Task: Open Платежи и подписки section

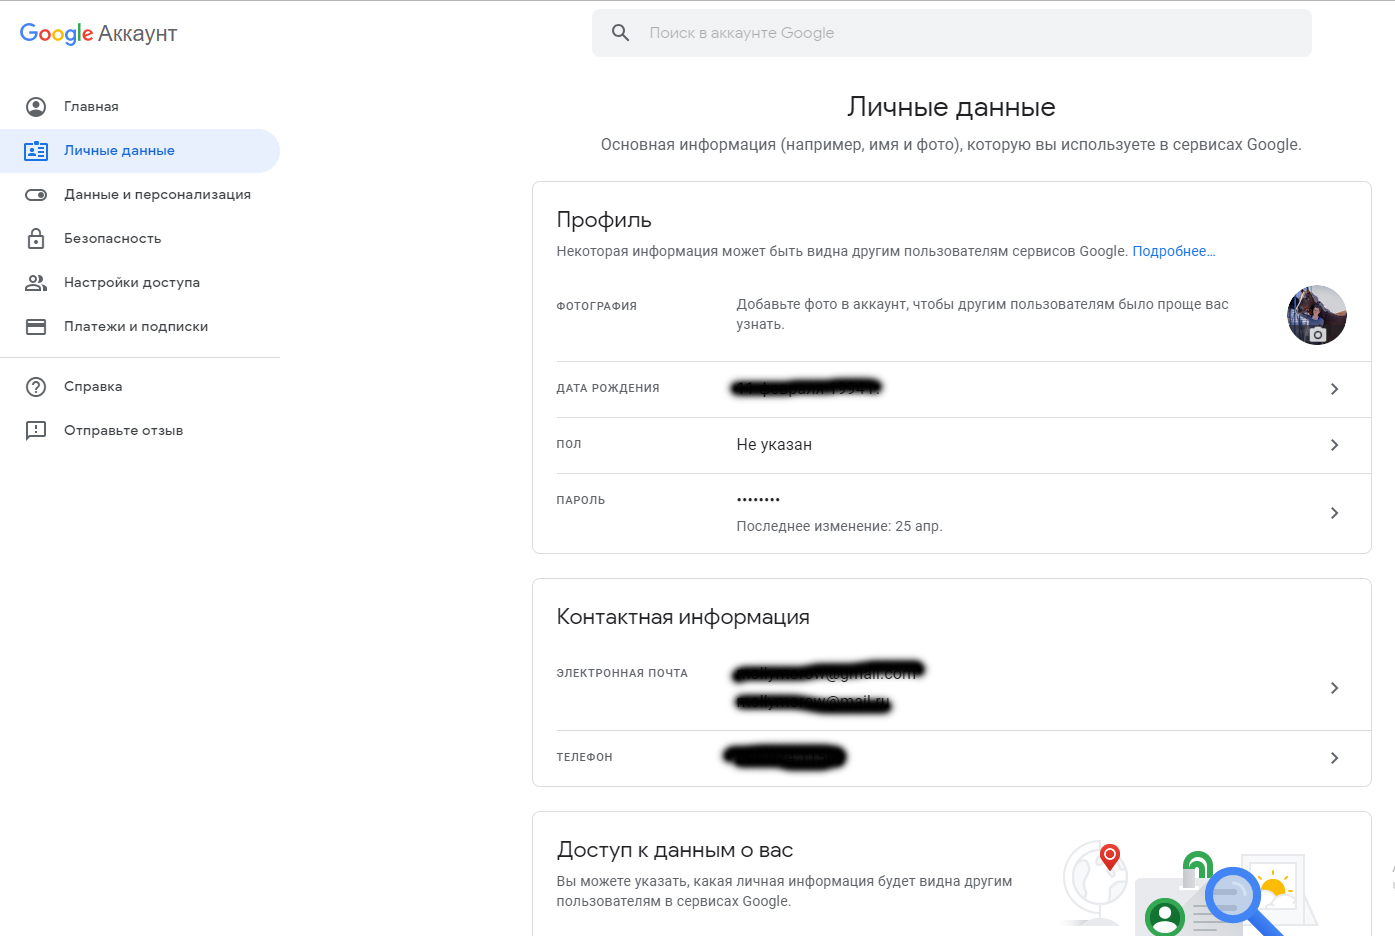Action: (140, 327)
